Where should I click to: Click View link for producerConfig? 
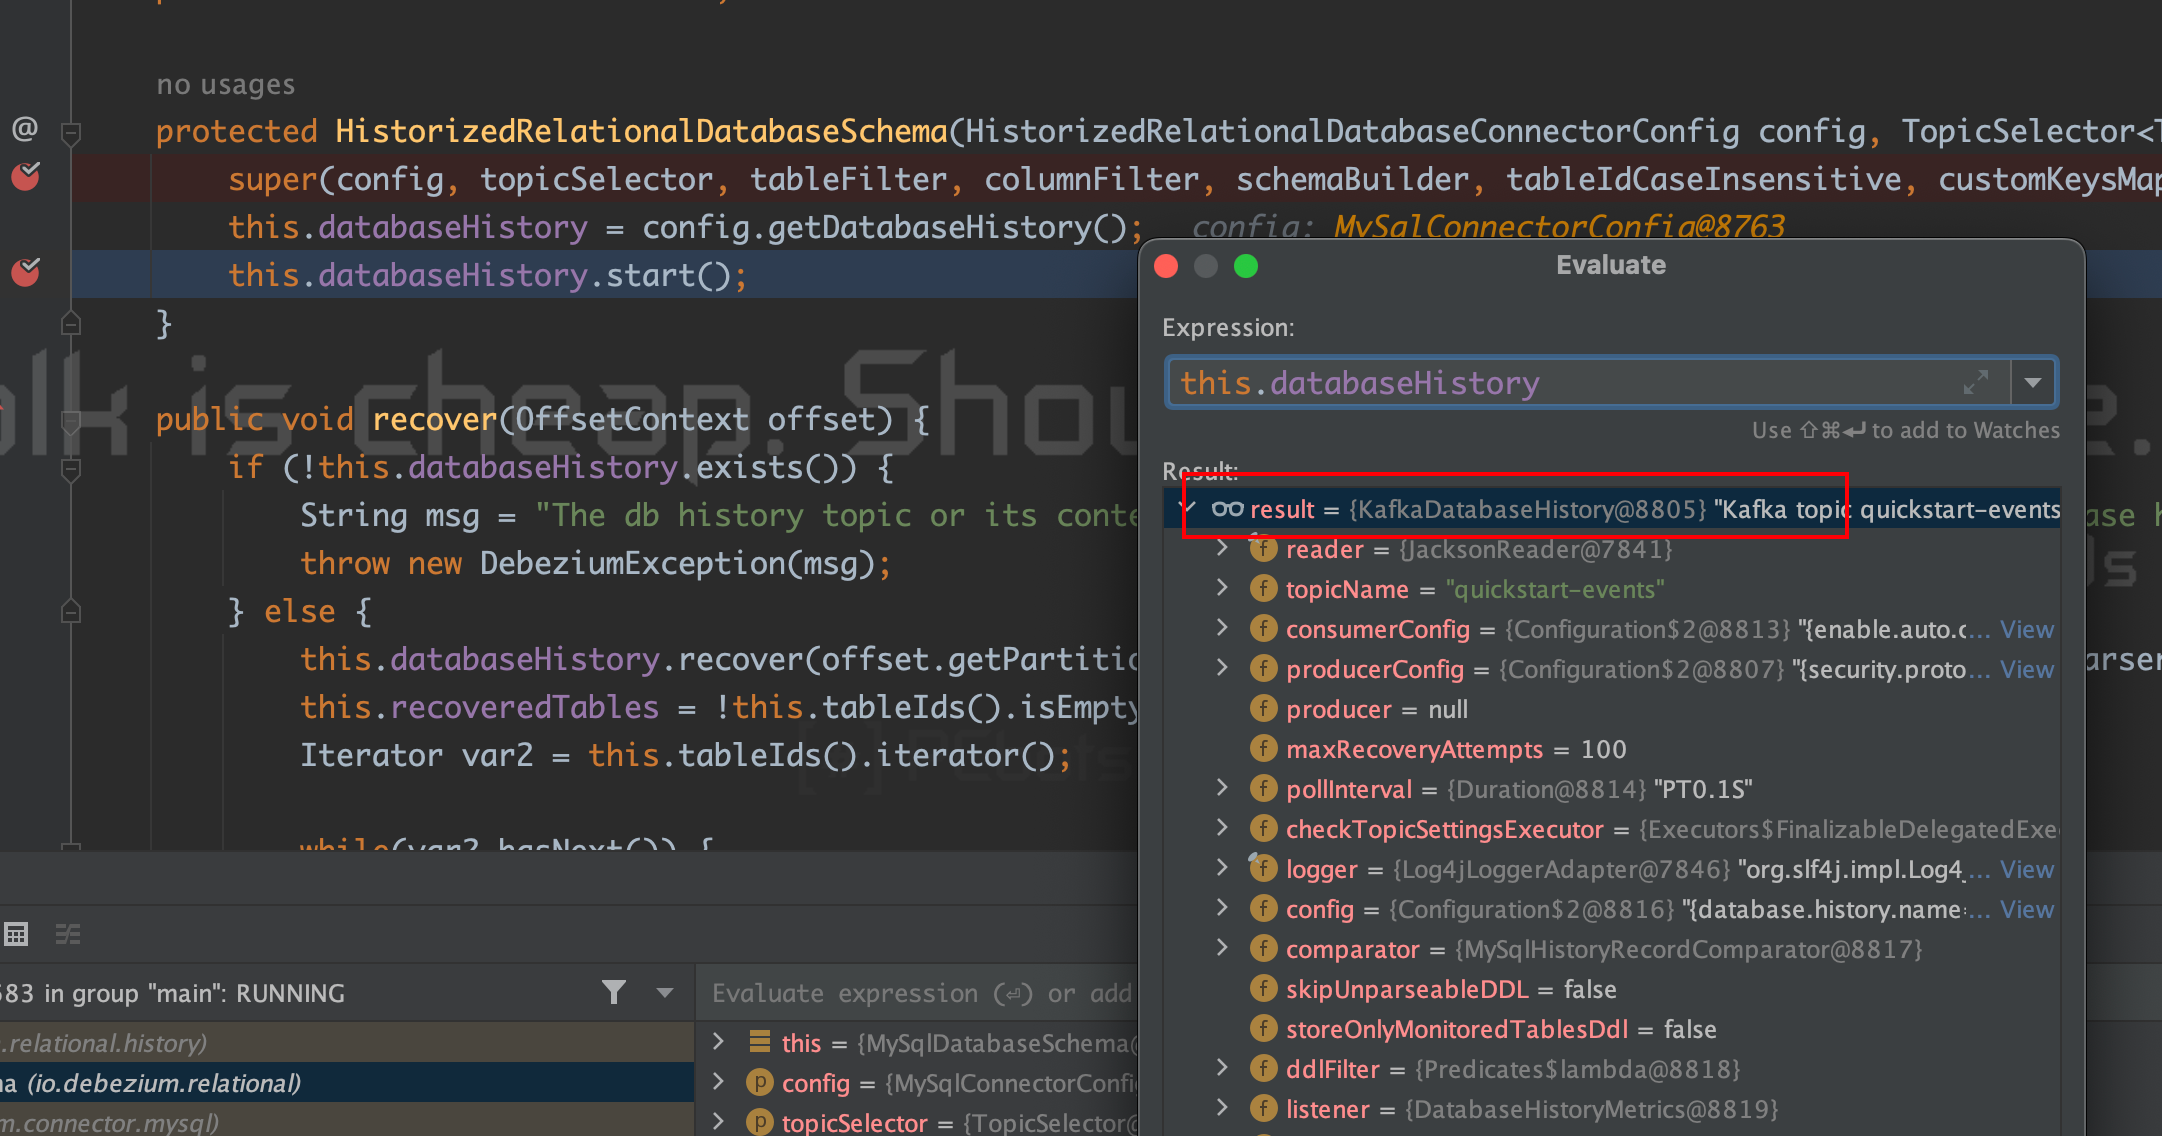coord(2027,669)
